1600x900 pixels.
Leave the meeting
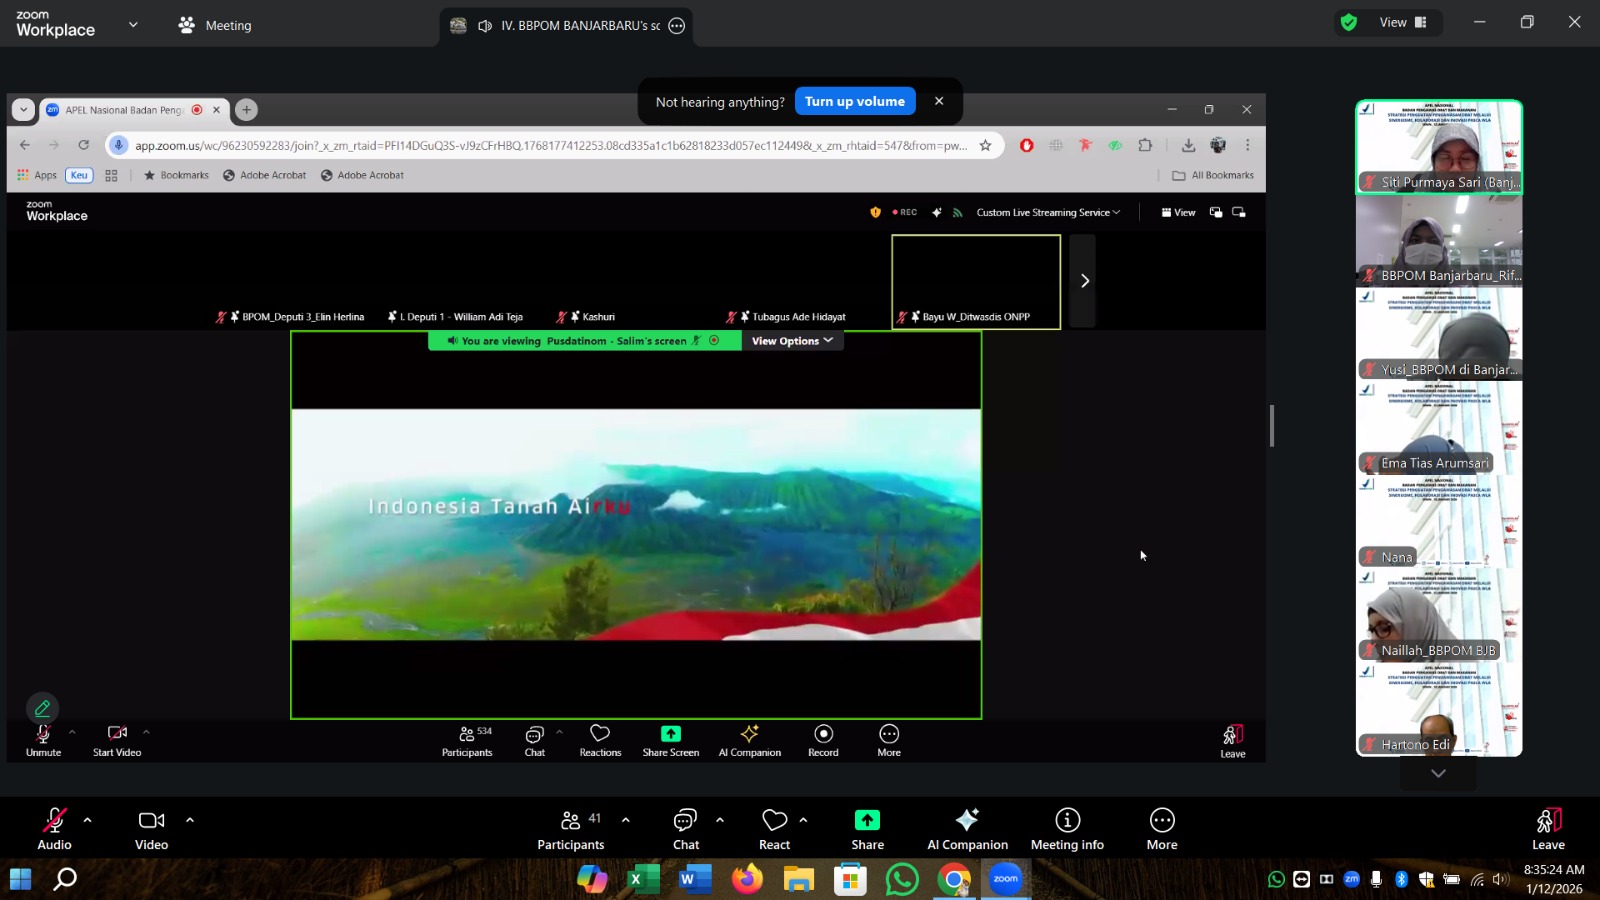coord(1547,829)
